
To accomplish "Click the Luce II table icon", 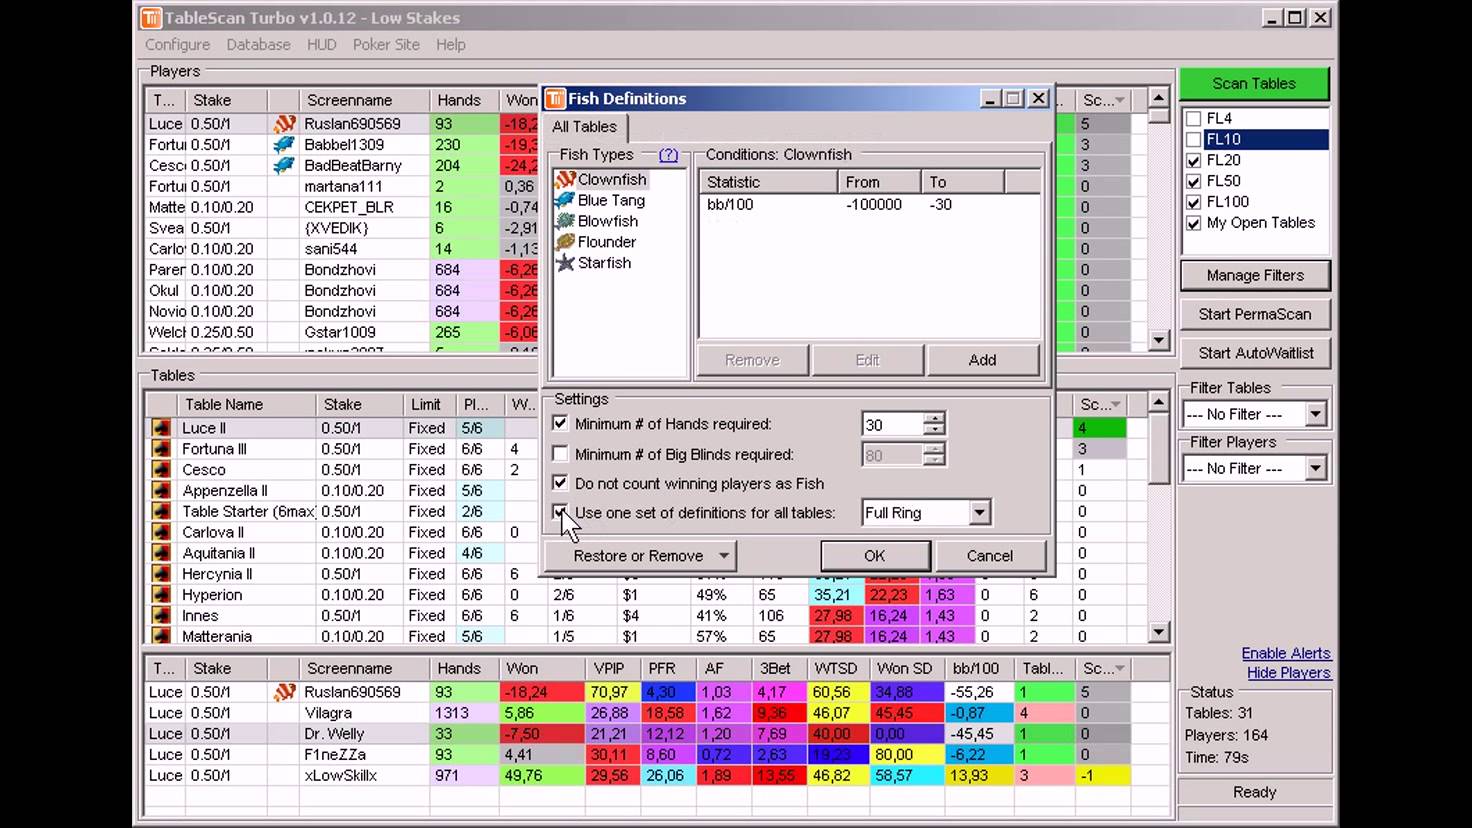I will click(x=161, y=428).
